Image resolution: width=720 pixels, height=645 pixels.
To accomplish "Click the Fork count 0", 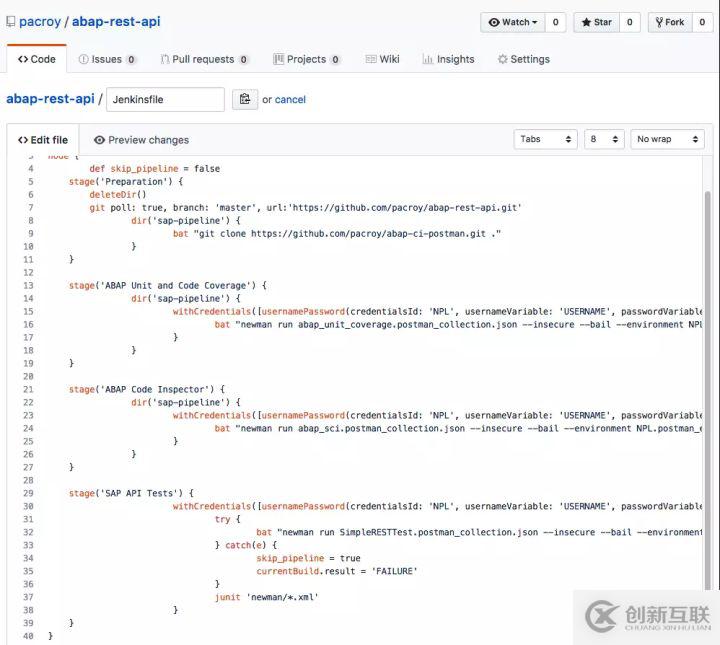I will point(702,22).
